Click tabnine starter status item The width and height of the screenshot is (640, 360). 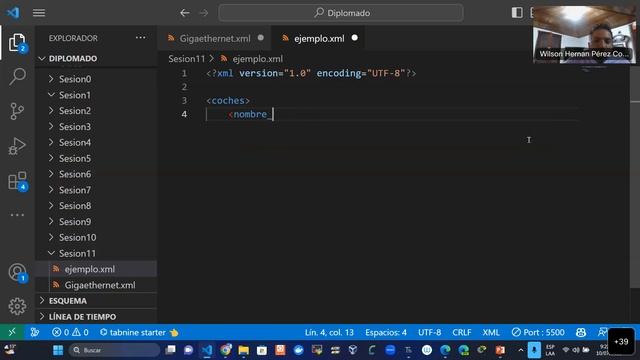pyautogui.click(x=139, y=332)
